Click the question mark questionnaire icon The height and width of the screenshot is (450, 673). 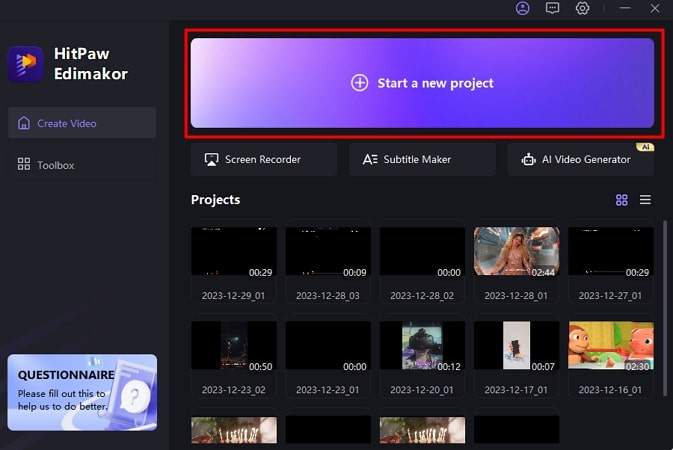[x=137, y=398]
